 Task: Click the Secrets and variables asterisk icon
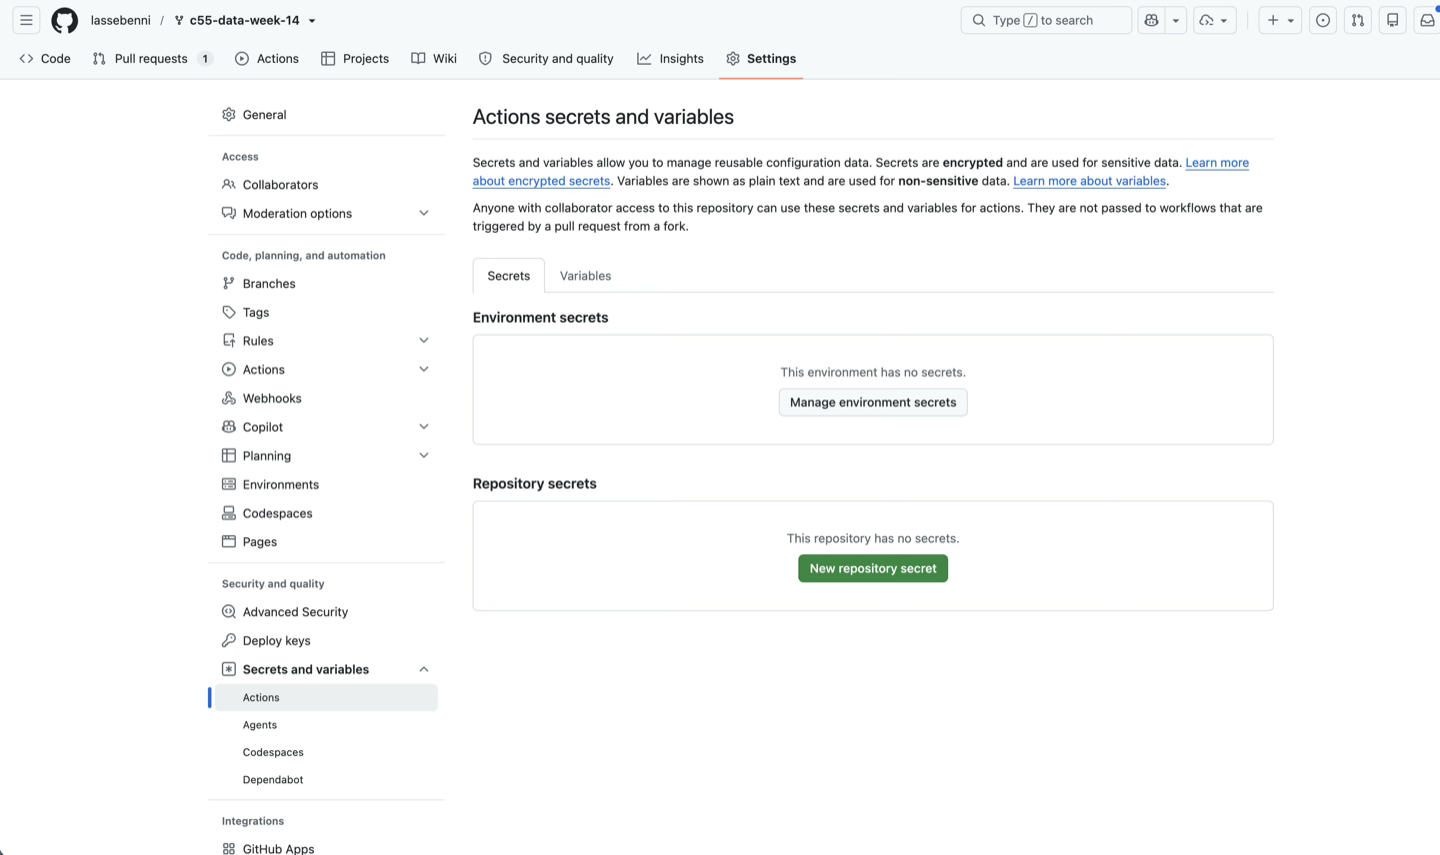coord(229,669)
